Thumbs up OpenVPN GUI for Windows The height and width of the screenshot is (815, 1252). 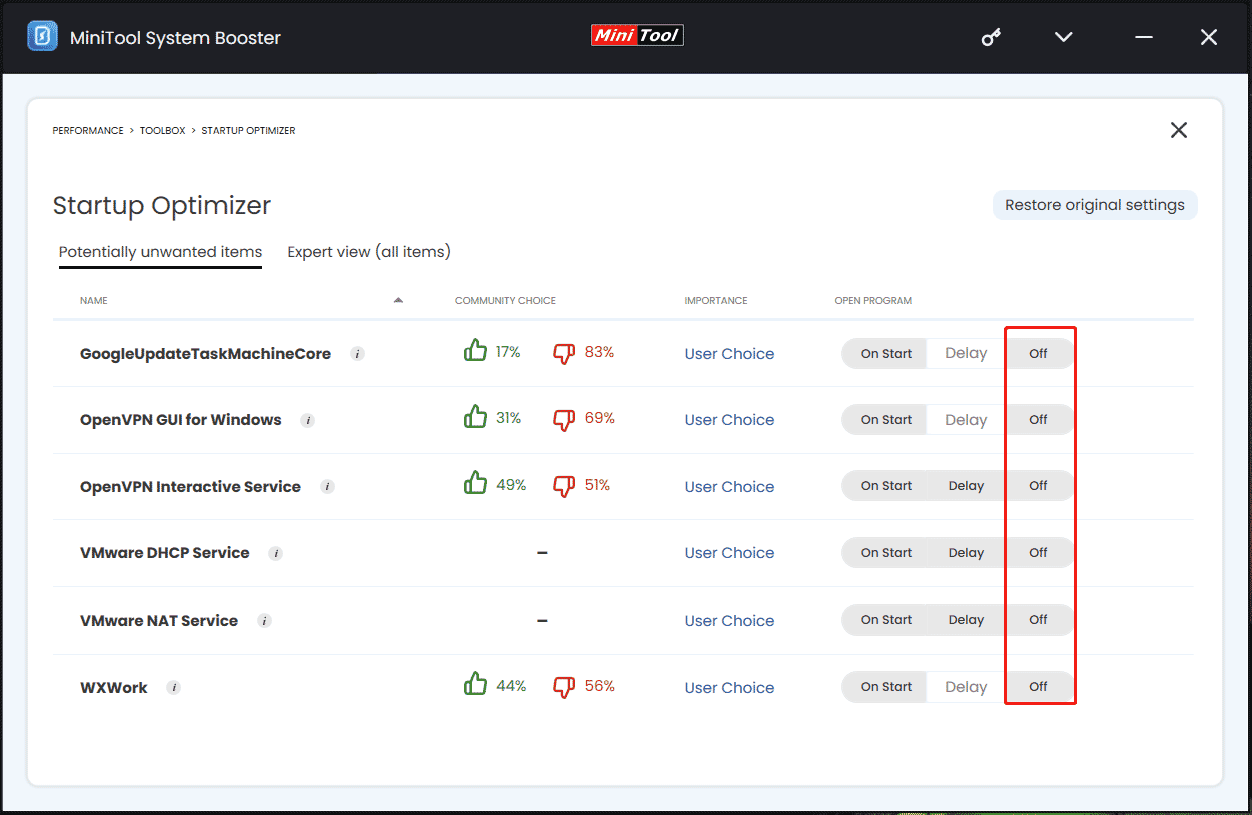click(x=475, y=418)
